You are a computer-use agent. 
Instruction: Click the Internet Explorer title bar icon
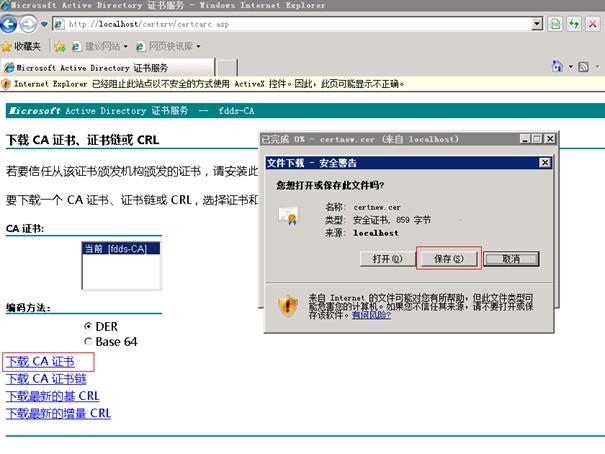coord(5,5)
